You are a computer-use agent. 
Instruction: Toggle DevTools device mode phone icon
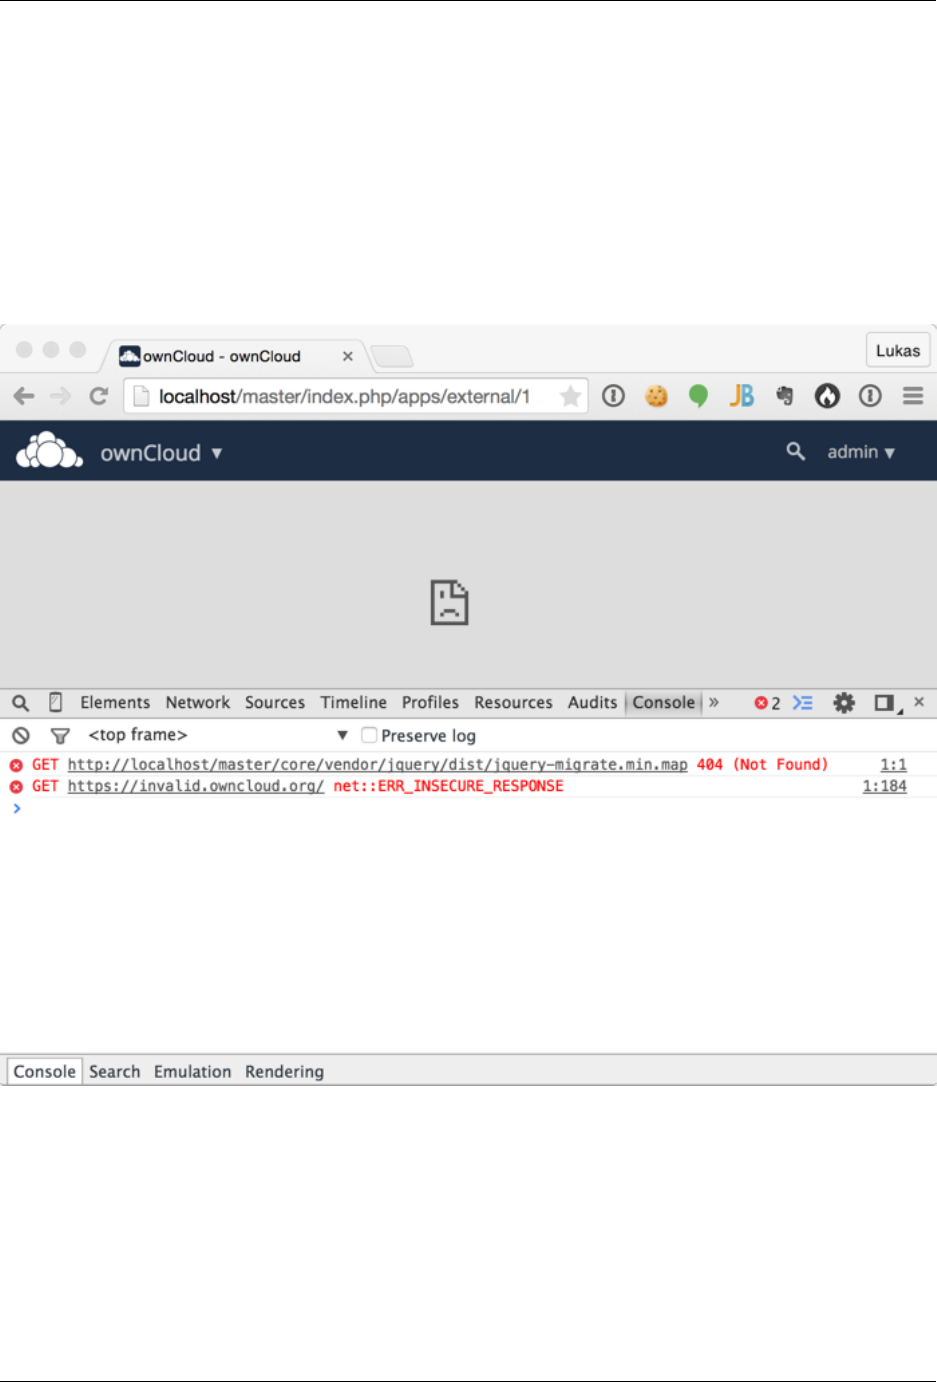(x=56, y=703)
